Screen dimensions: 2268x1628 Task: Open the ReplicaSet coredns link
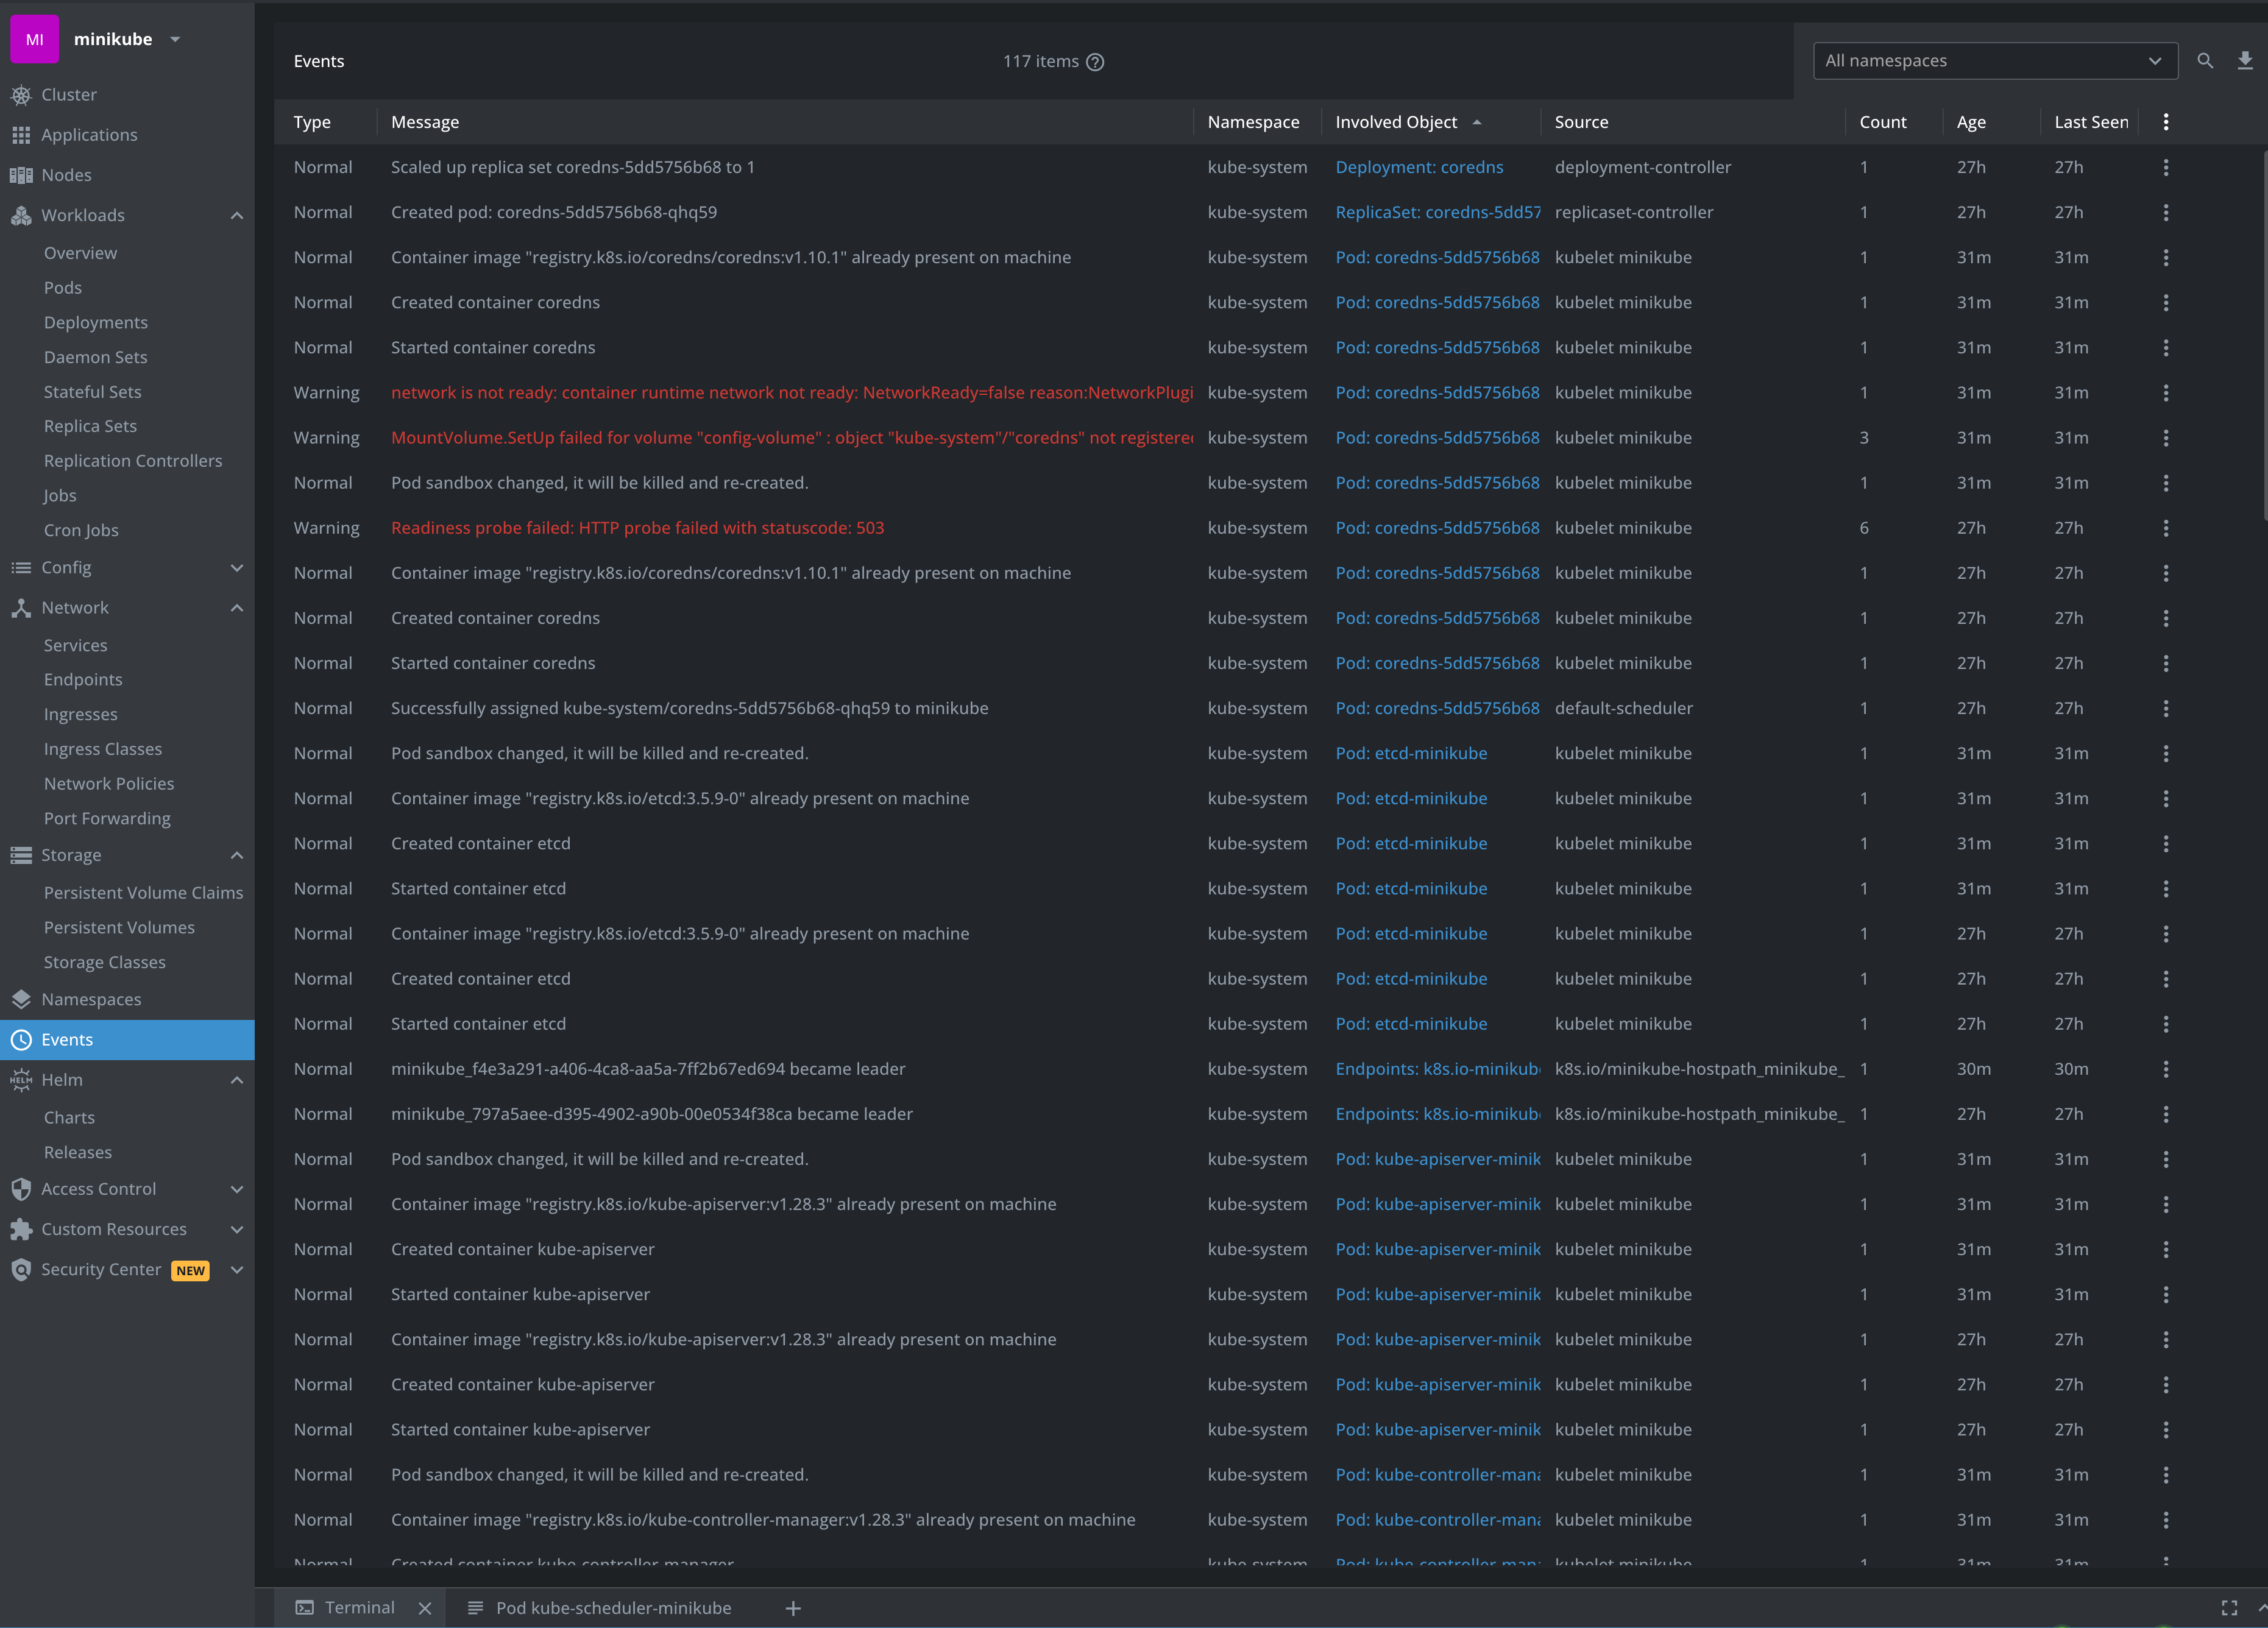pyautogui.click(x=1437, y=212)
